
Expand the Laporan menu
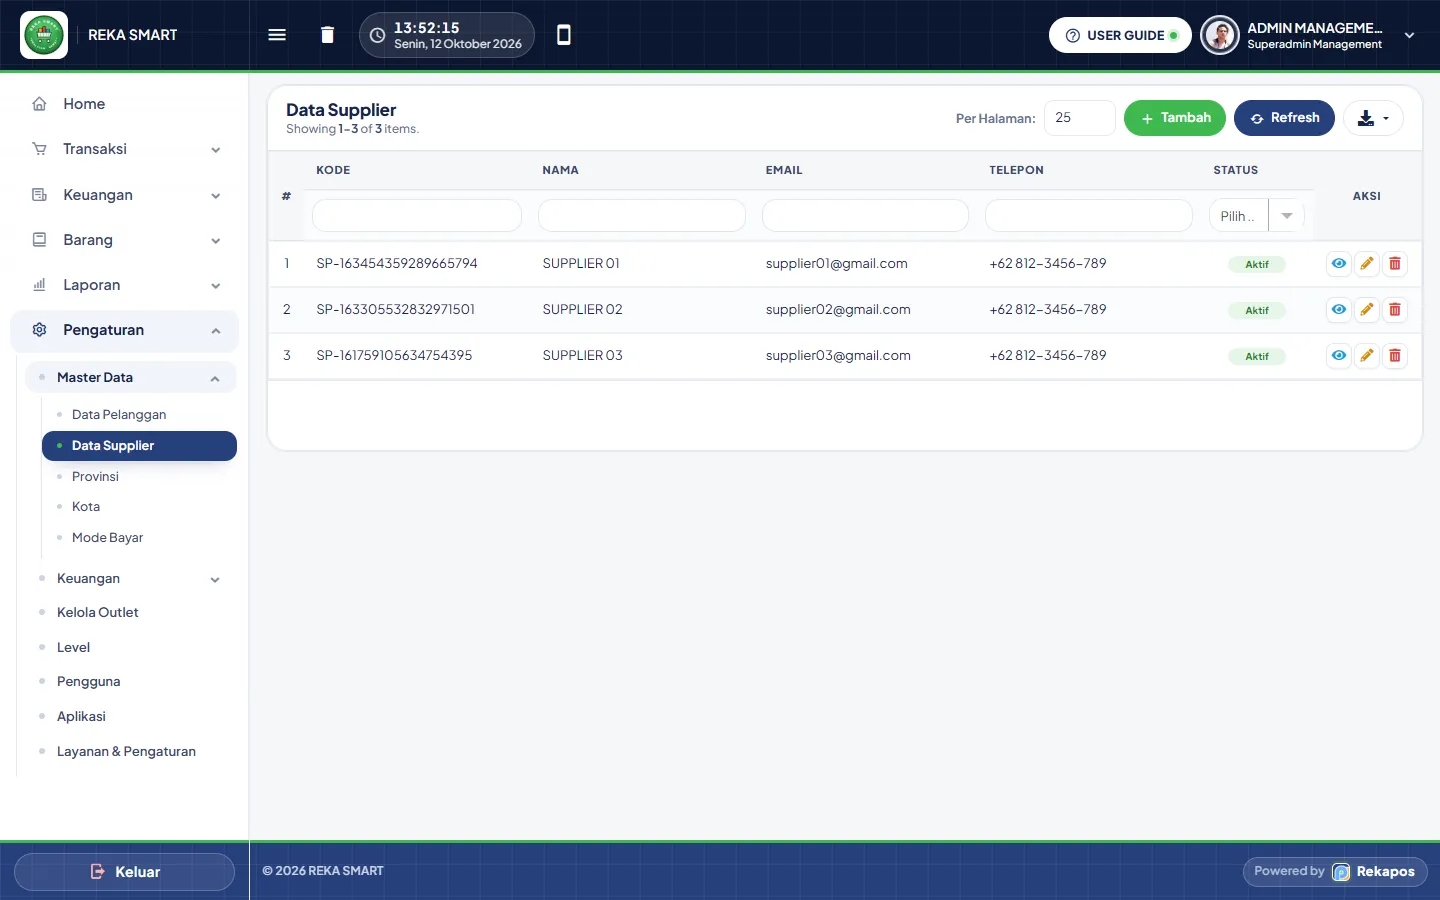(x=125, y=285)
